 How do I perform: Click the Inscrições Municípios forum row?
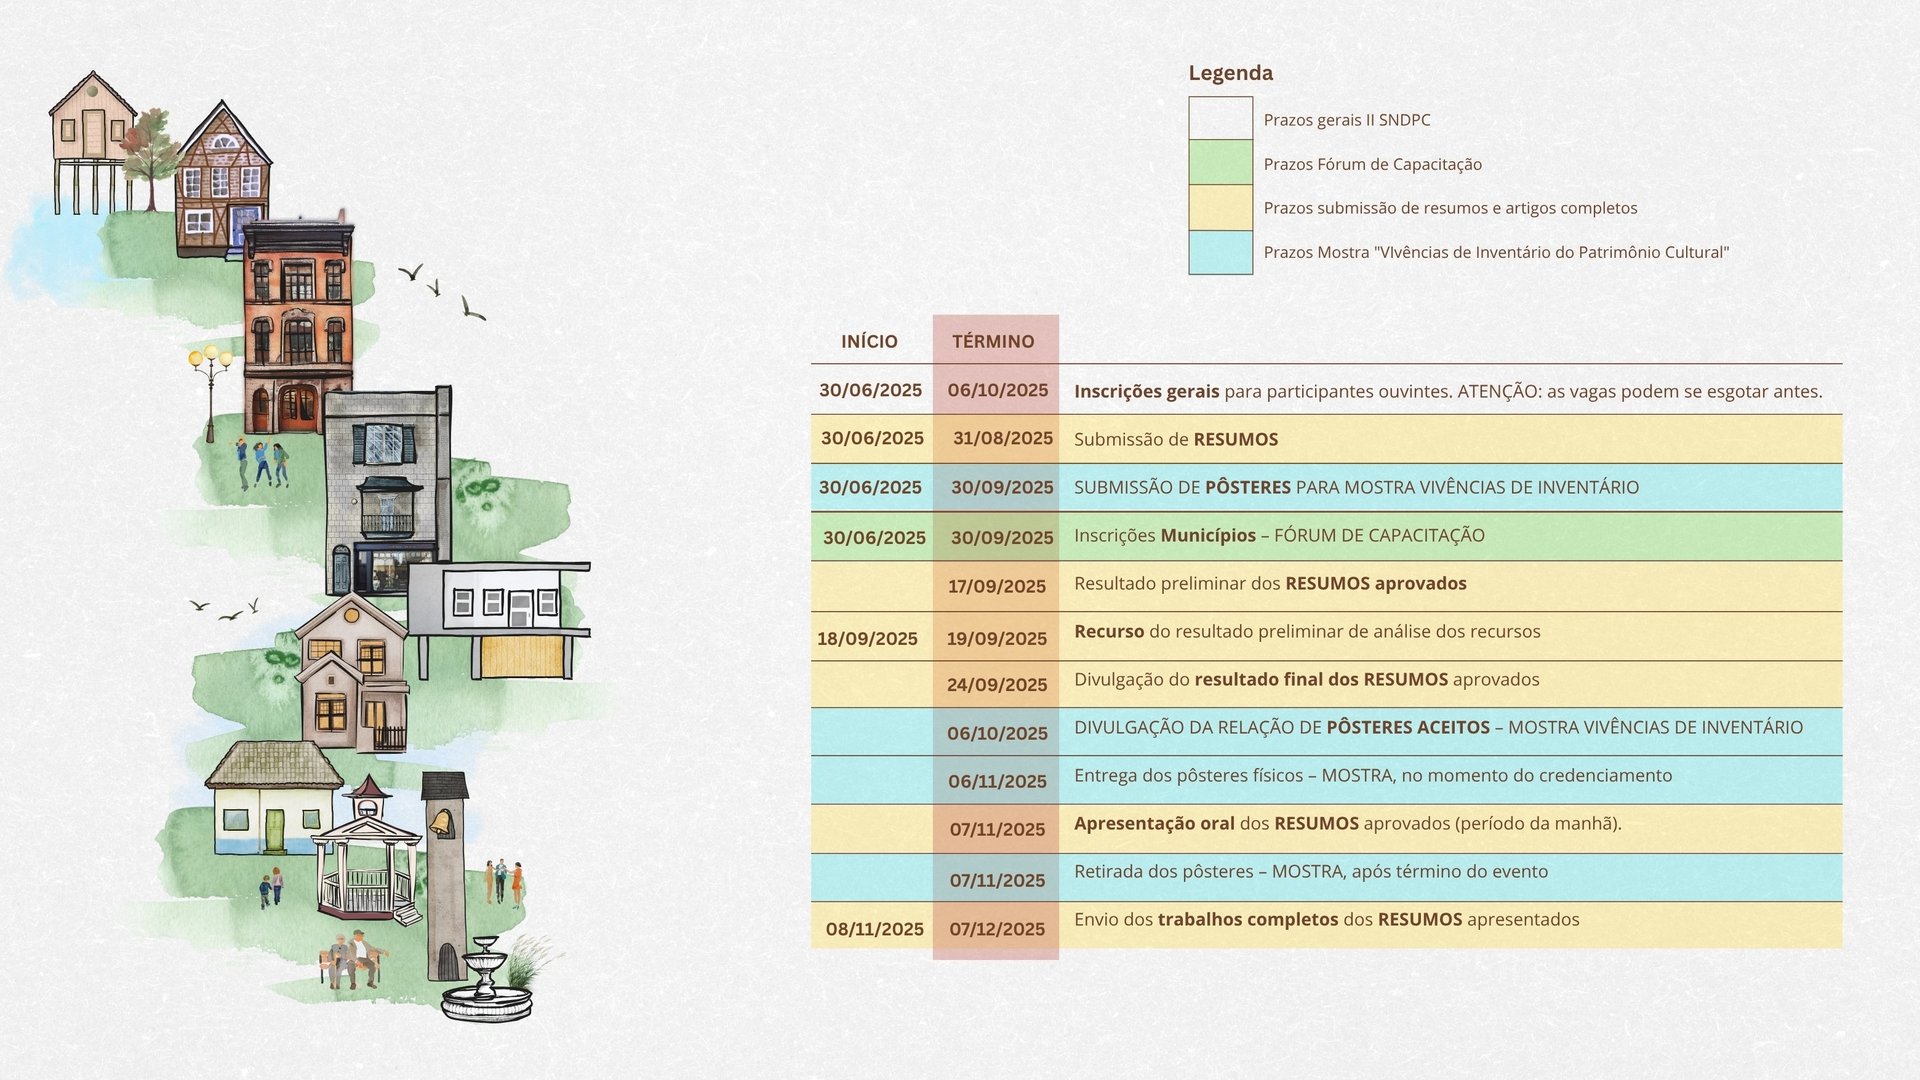(1278, 535)
